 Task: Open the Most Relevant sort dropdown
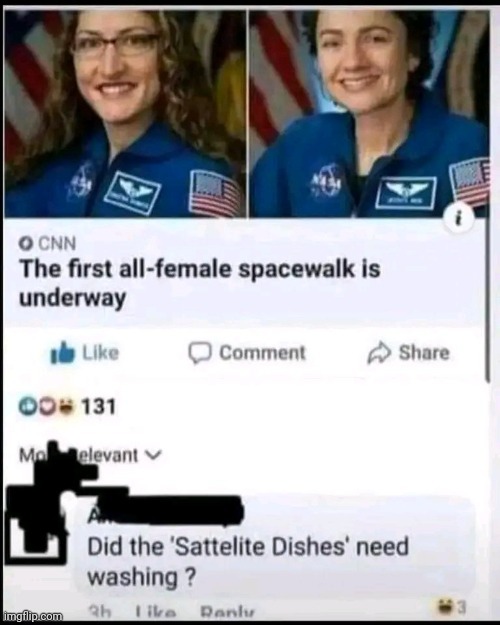coord(91,454)
